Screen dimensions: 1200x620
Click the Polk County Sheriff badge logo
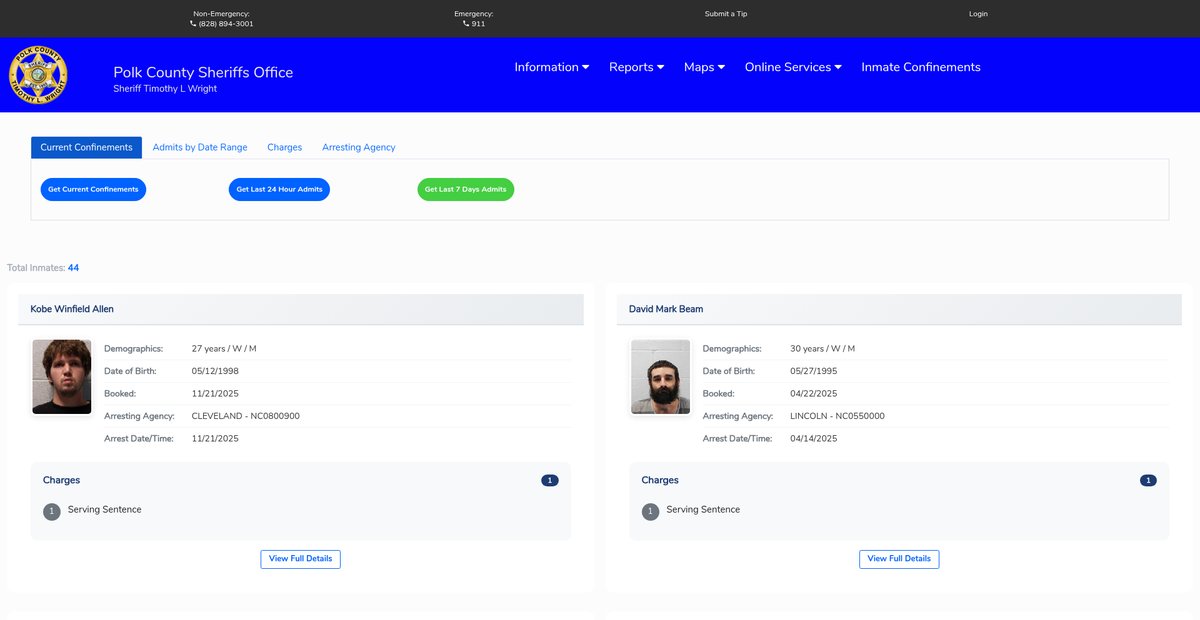tap(38, 75)
